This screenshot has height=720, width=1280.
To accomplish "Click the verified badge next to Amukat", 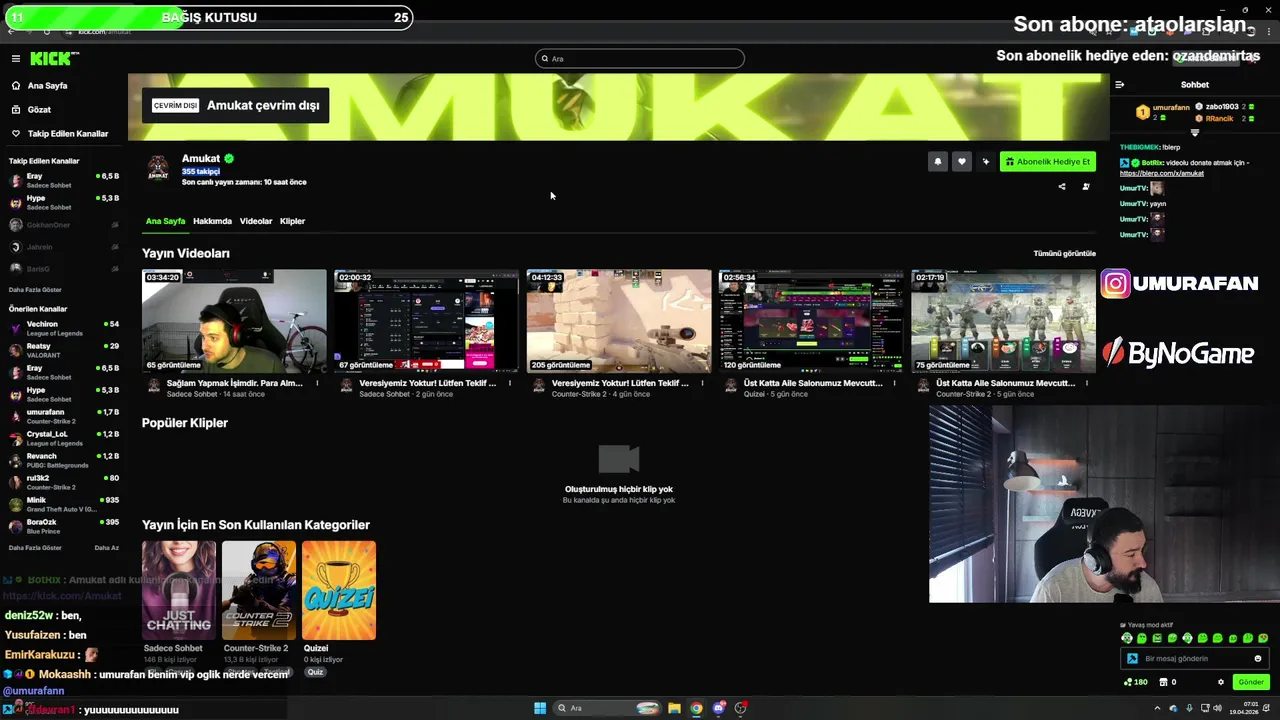I will pyautogui.click(x=229, y=159).
